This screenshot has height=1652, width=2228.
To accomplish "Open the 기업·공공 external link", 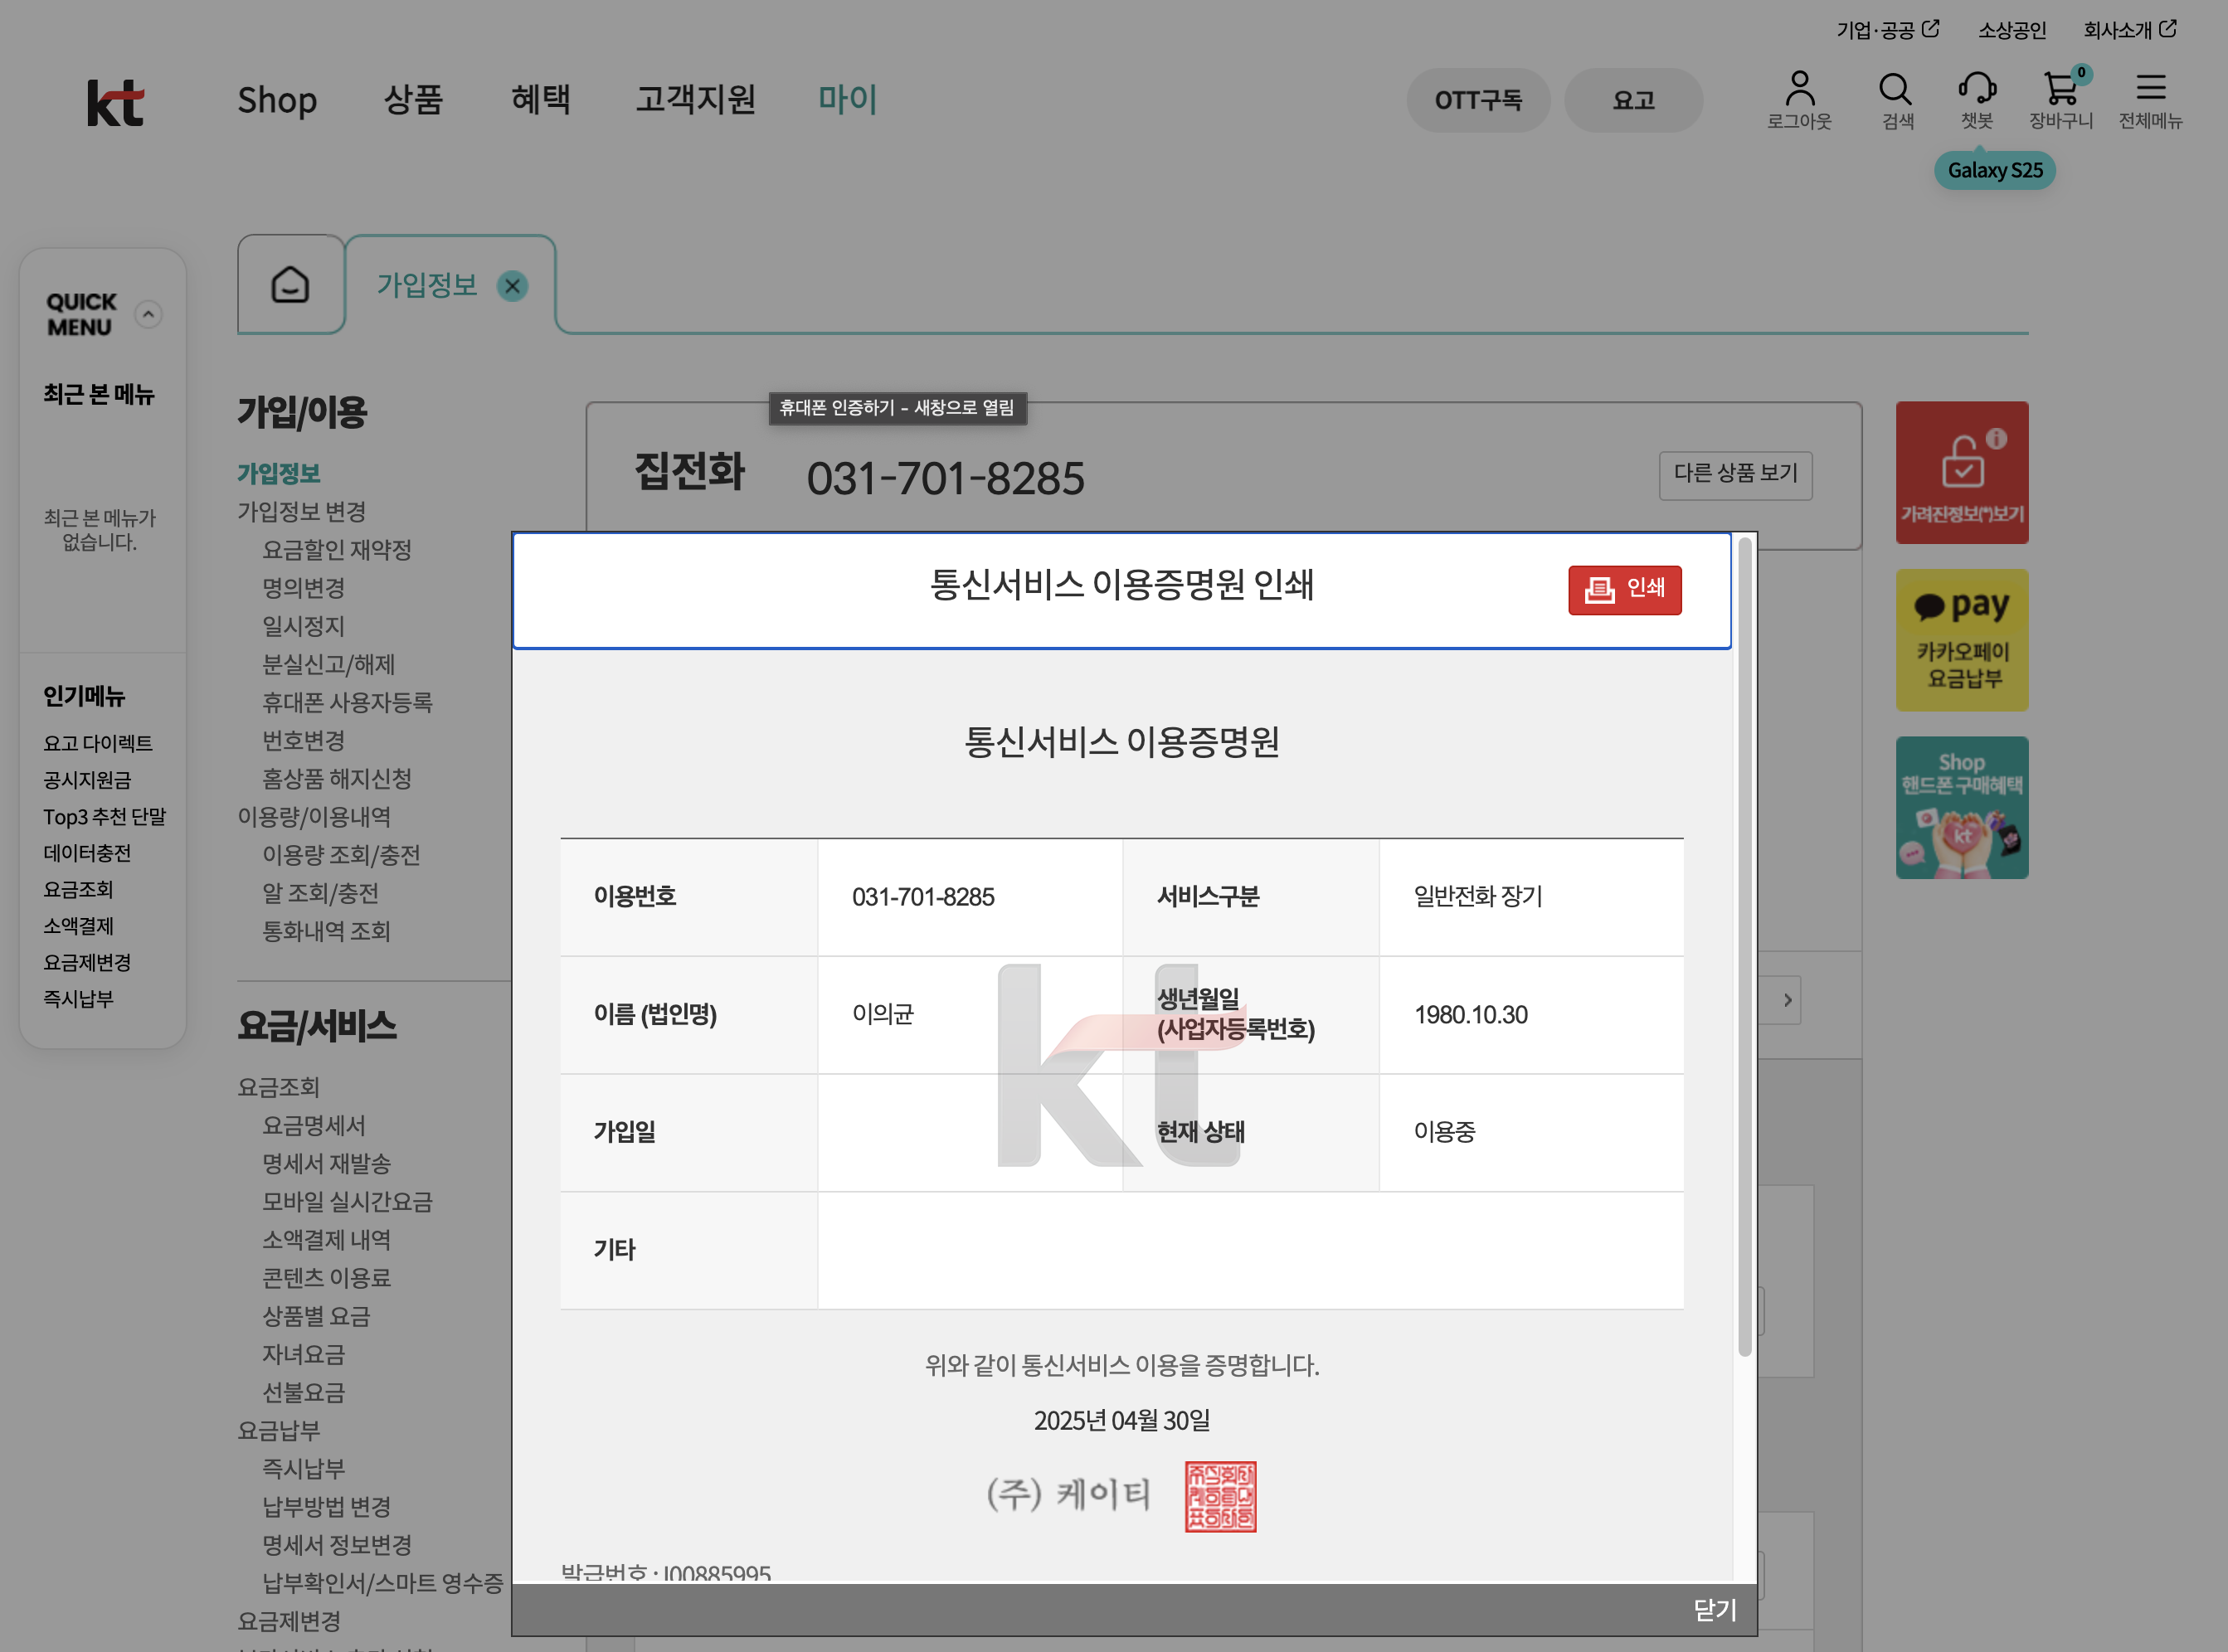I will pyautogui.click(x=1887, y=30).
